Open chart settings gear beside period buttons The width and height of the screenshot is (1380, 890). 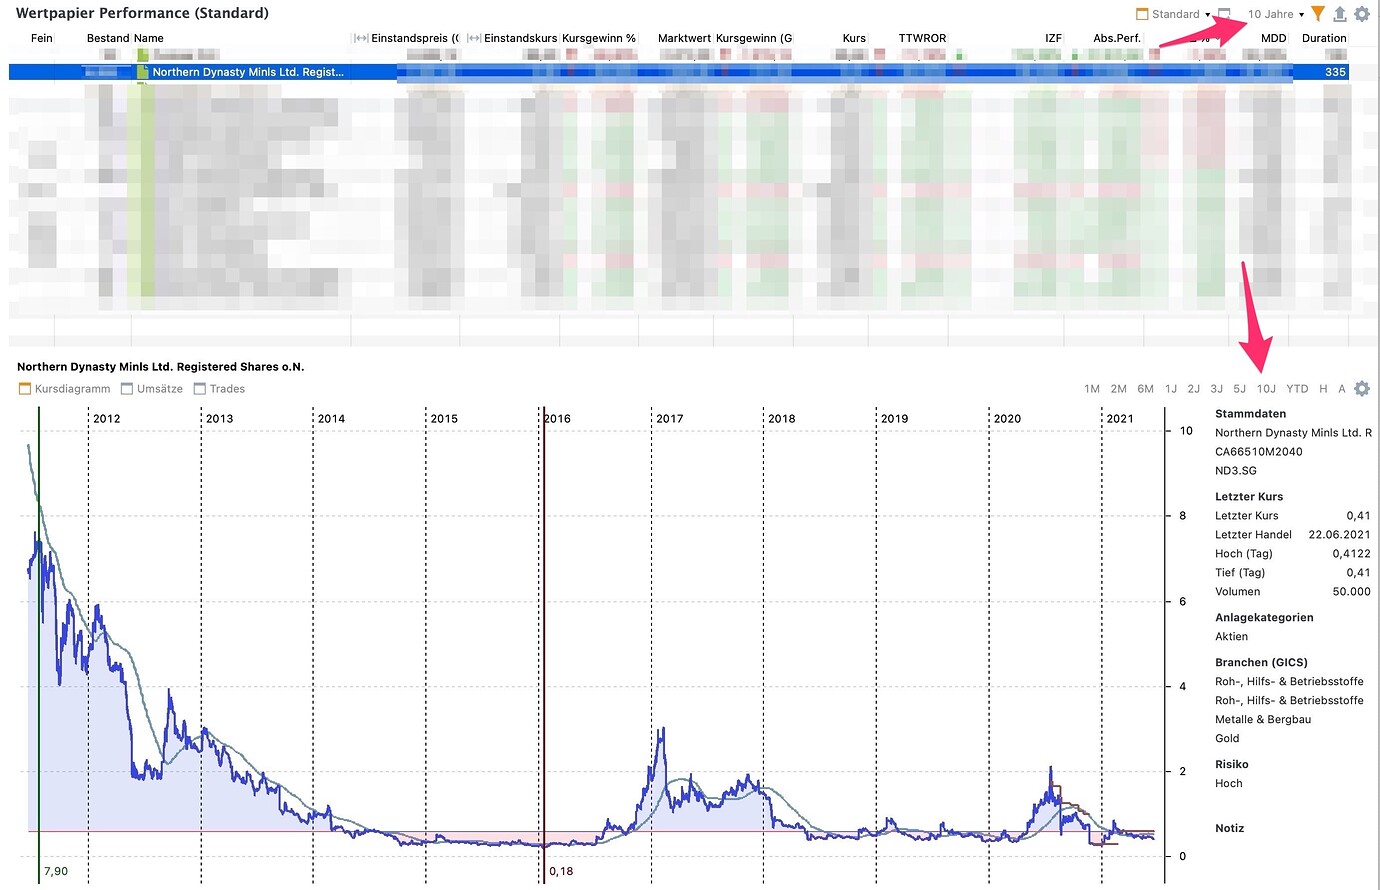[1362, 389]
